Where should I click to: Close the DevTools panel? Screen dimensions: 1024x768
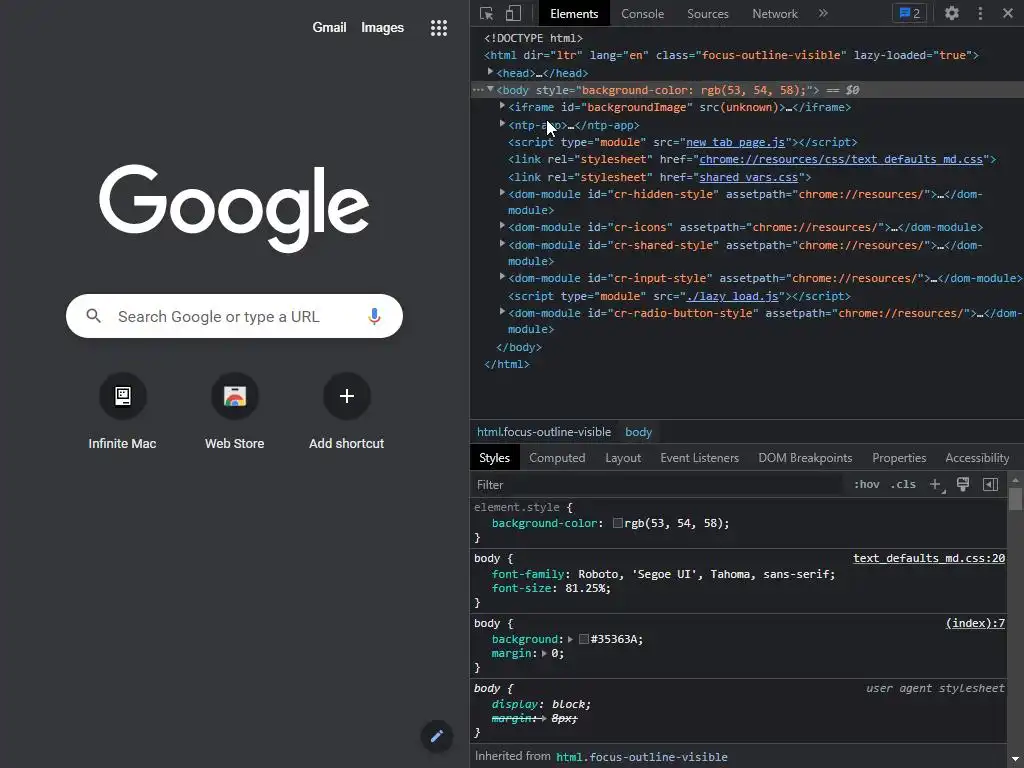point(1008,13)
